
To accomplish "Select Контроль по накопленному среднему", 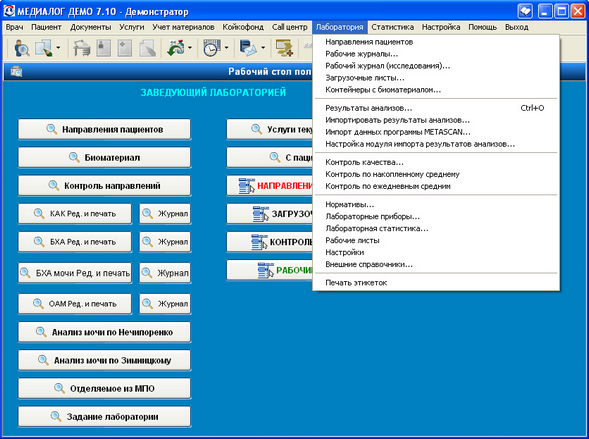I will pos(436,174).
